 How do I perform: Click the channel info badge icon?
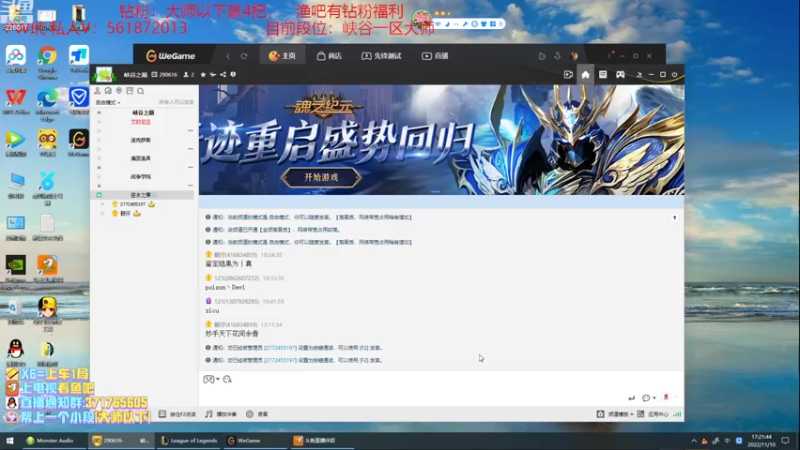point(233,74)
